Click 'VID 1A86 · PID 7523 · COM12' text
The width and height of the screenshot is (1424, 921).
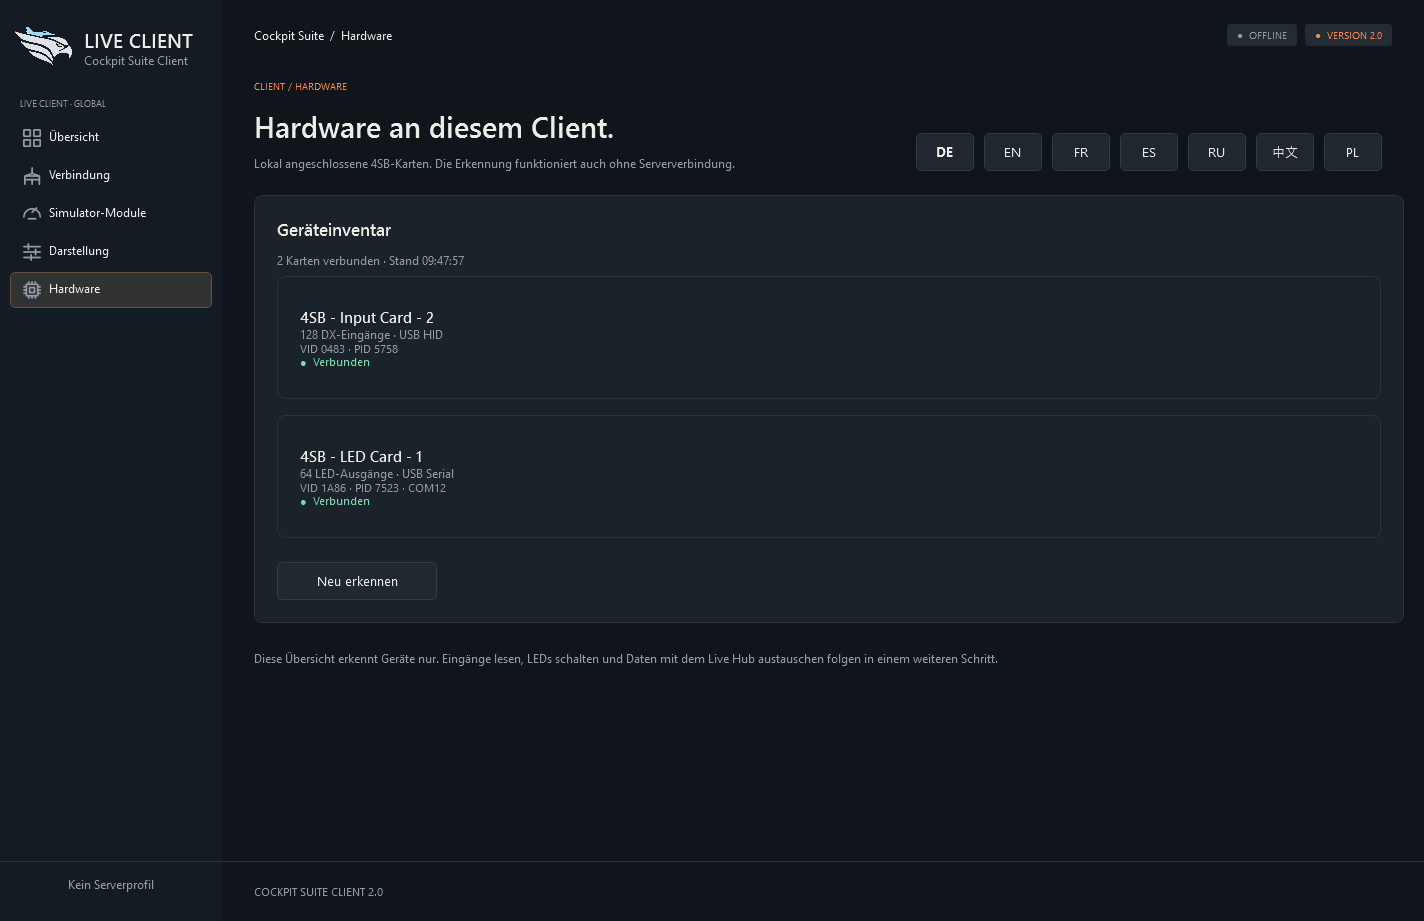[x=373, y=488]
